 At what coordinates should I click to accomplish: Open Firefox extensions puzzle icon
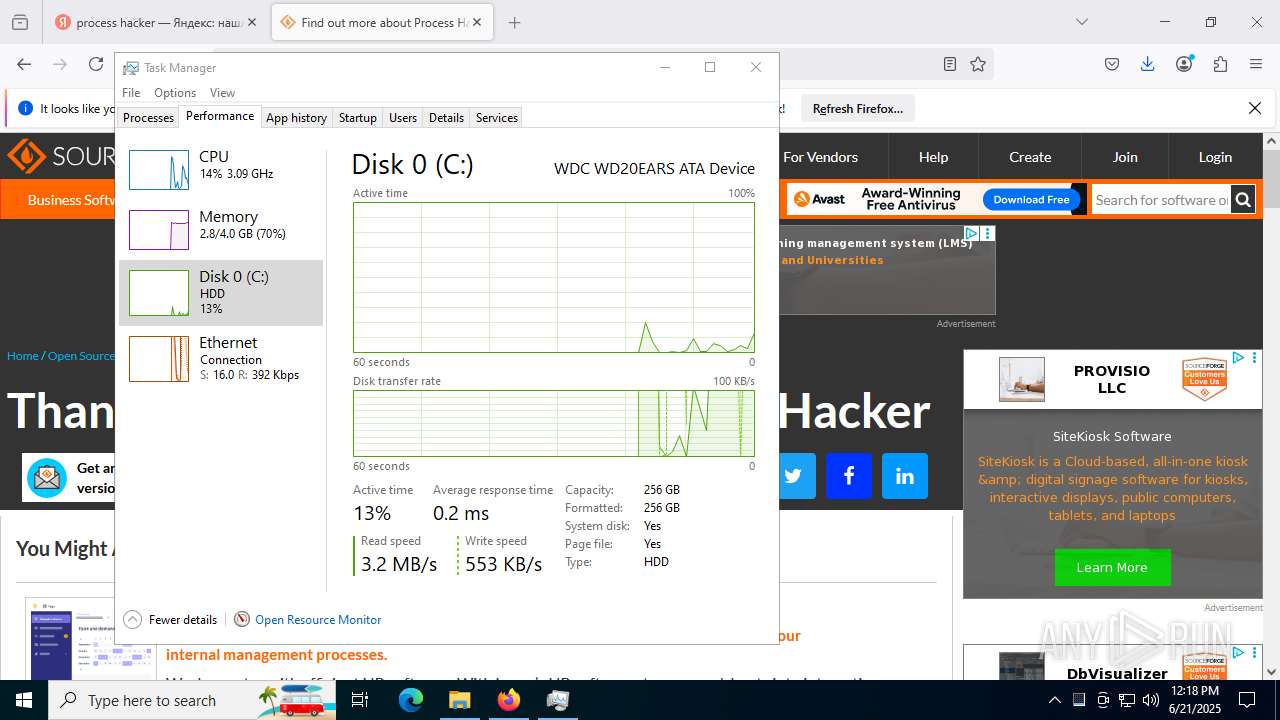pos(1220,64)
